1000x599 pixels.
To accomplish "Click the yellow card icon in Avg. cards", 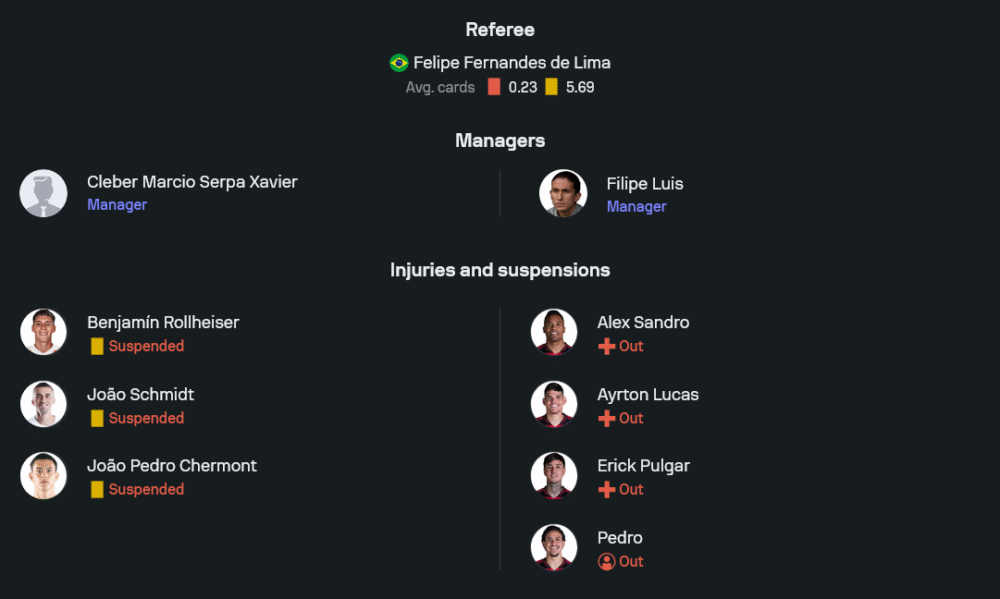I will (551, 87).
